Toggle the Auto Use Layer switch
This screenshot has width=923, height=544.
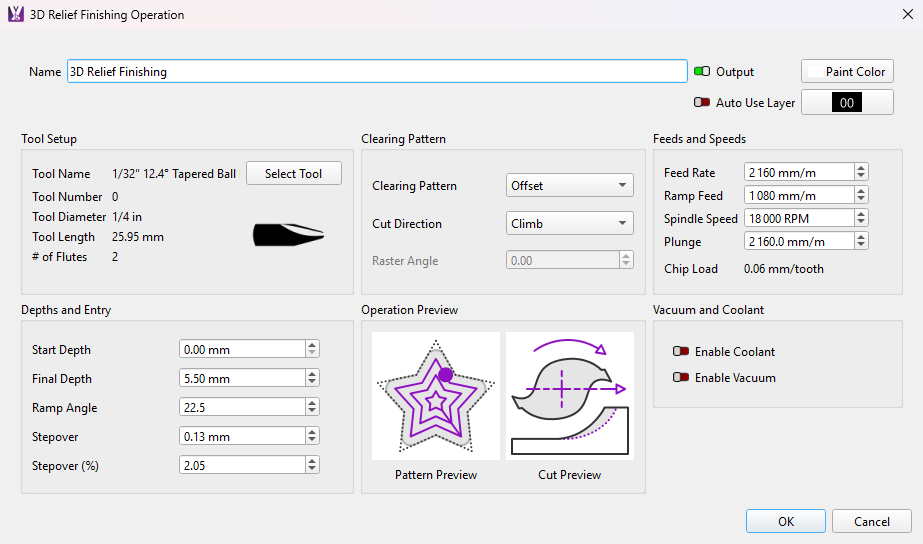[x=702, y=102]
